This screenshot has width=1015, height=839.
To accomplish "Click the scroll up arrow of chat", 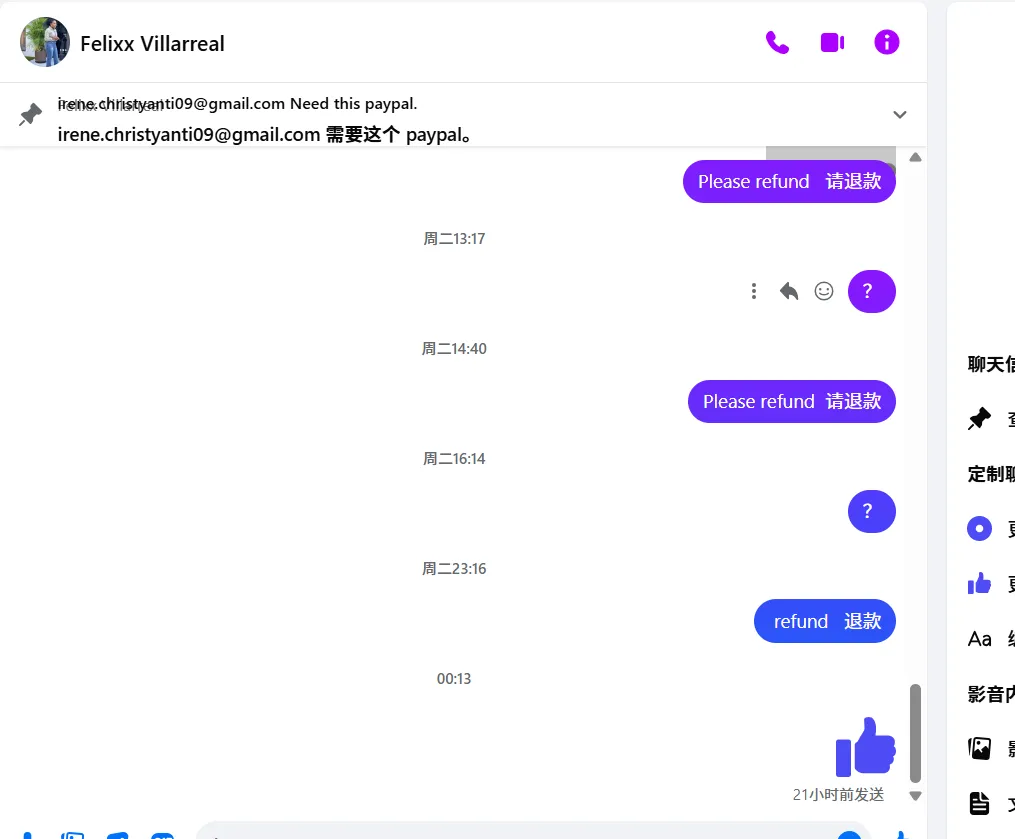I will click(x=915, y=157).
